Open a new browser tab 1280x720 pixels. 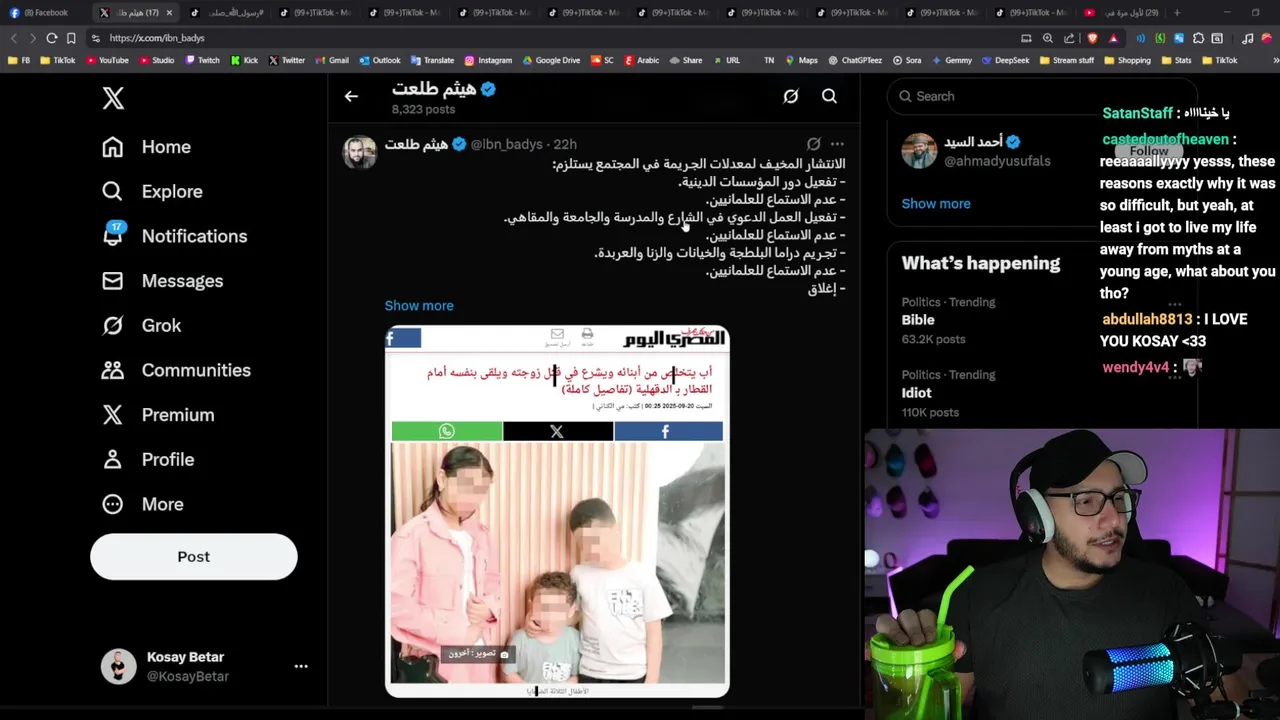click(1177, 12)
